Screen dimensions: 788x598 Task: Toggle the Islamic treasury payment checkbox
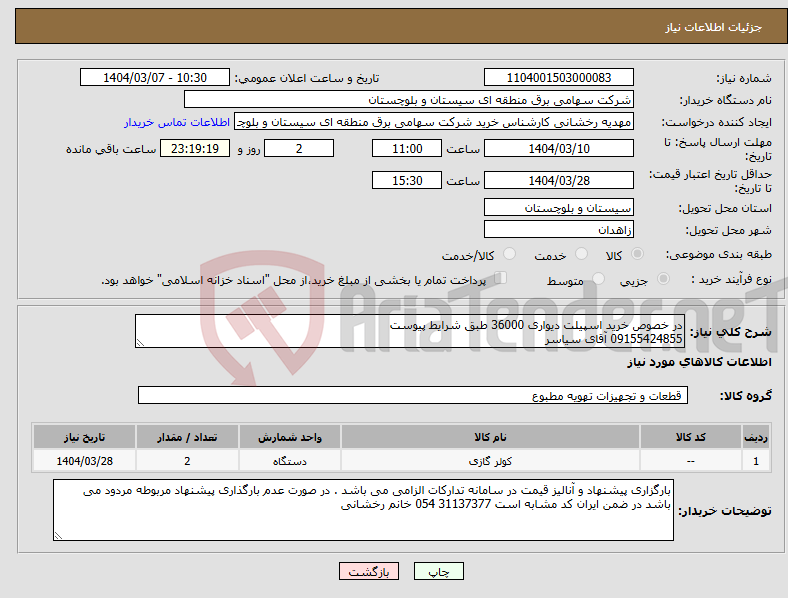click(501, 277)
